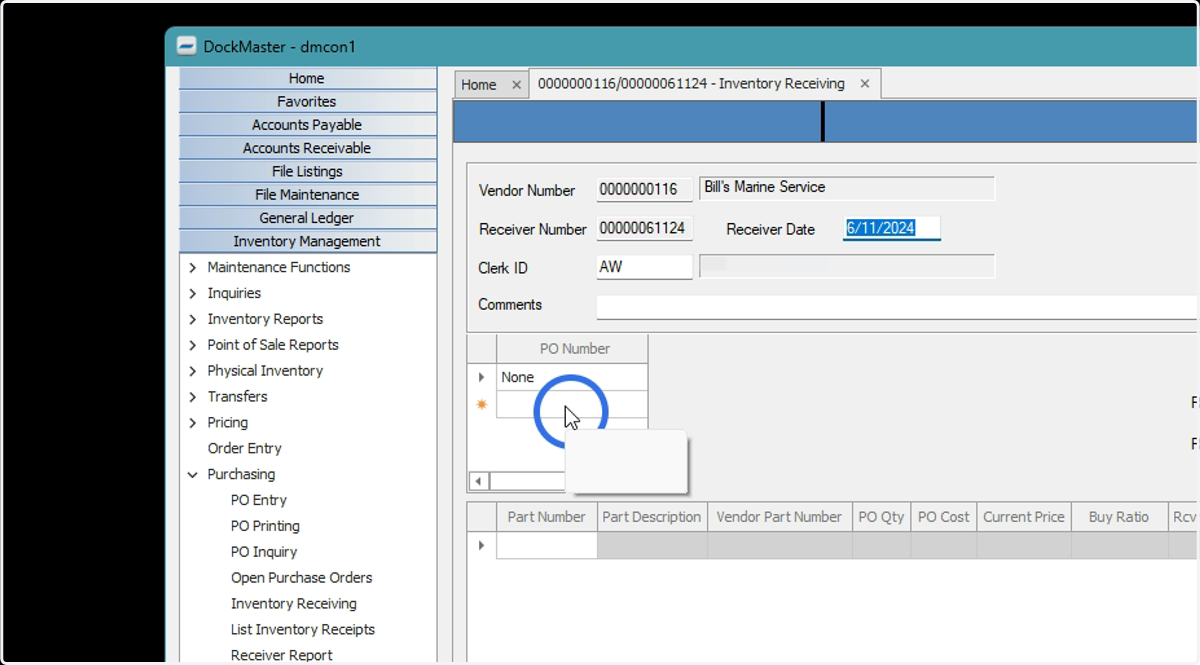
Task: Select the None row in PO Number grid
Action: (x=572, y=377)
